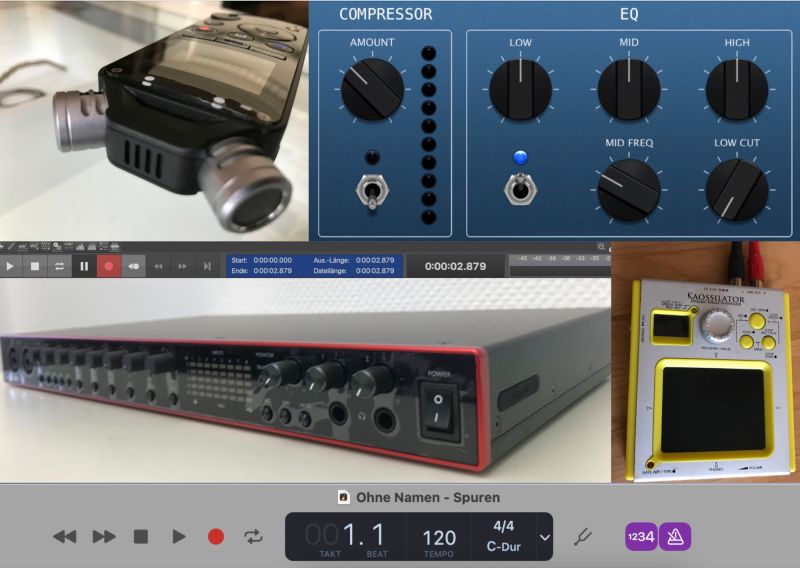The width and height of the screenshot is (800, 568).
Task: Click the large 0:00:02.879 time counter
Action: click(455, 266)
